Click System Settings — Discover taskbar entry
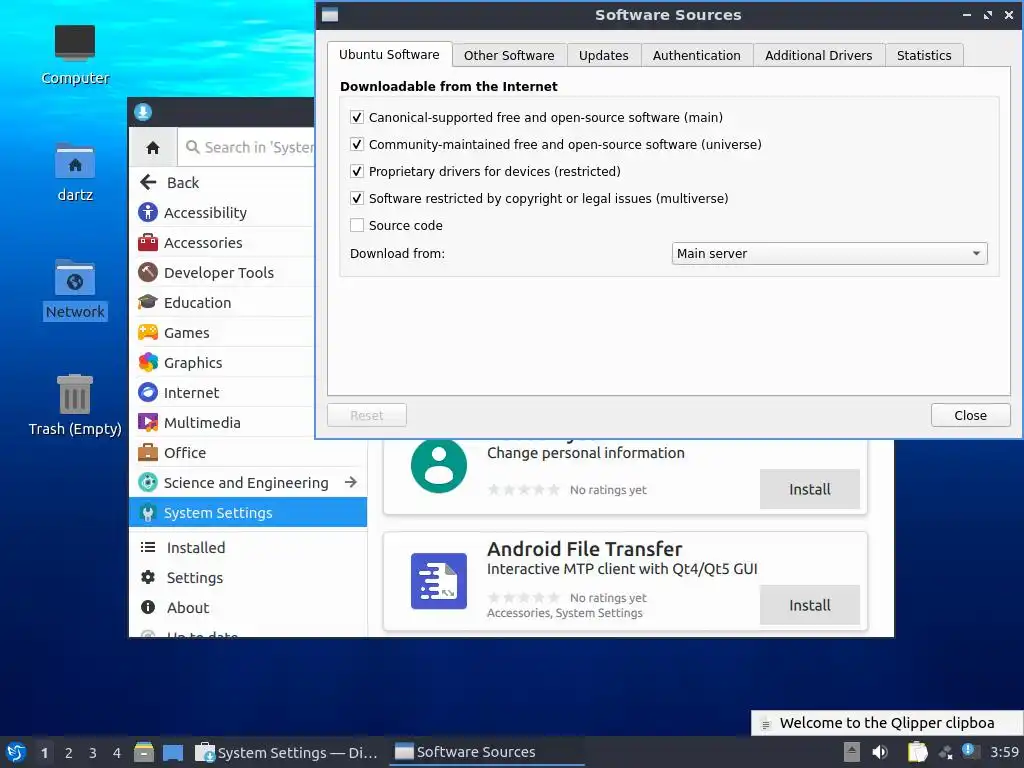The width and height of the screenshot is (1024, 768). [x=287, y=752]
